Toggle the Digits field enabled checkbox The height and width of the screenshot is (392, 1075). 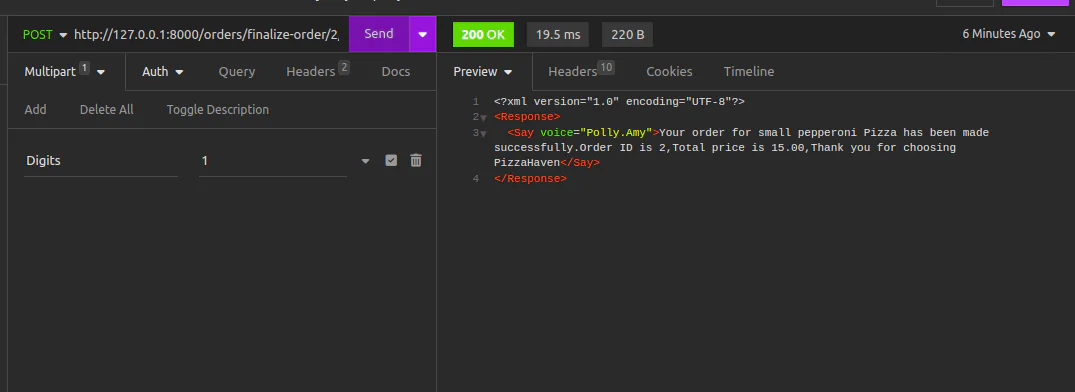(x=391, y=160)
